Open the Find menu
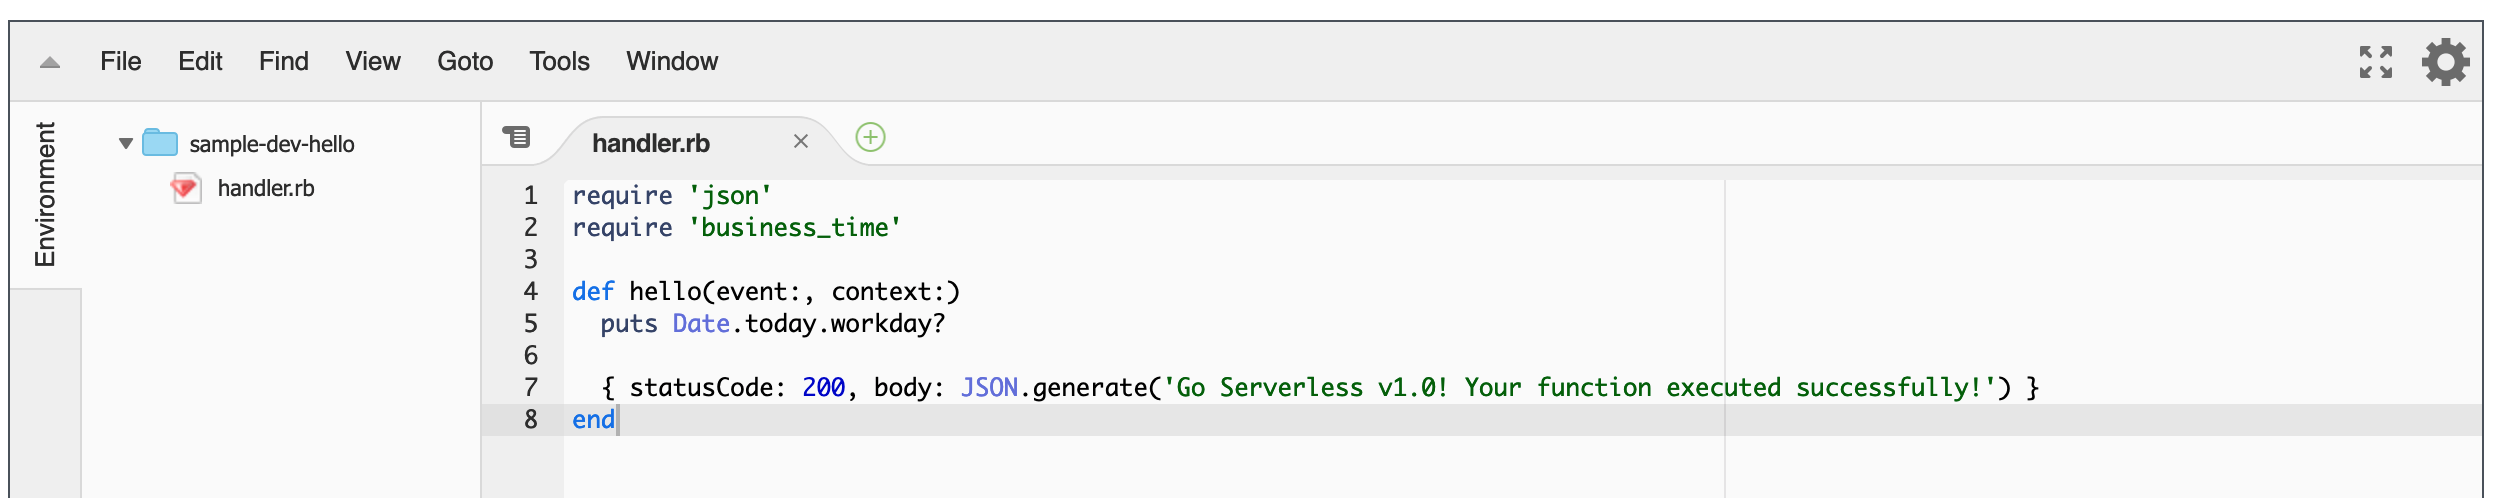The image size is (2508, 498). [x=283, y=62]
